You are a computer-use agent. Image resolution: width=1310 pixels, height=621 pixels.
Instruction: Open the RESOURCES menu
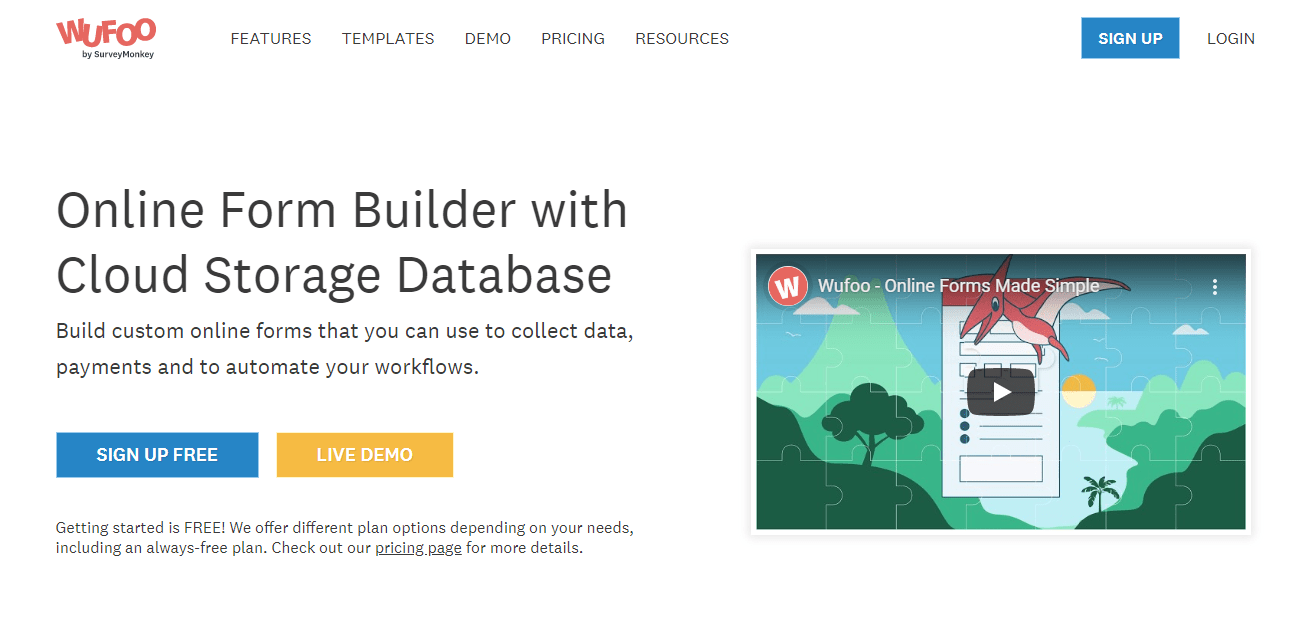682,39
